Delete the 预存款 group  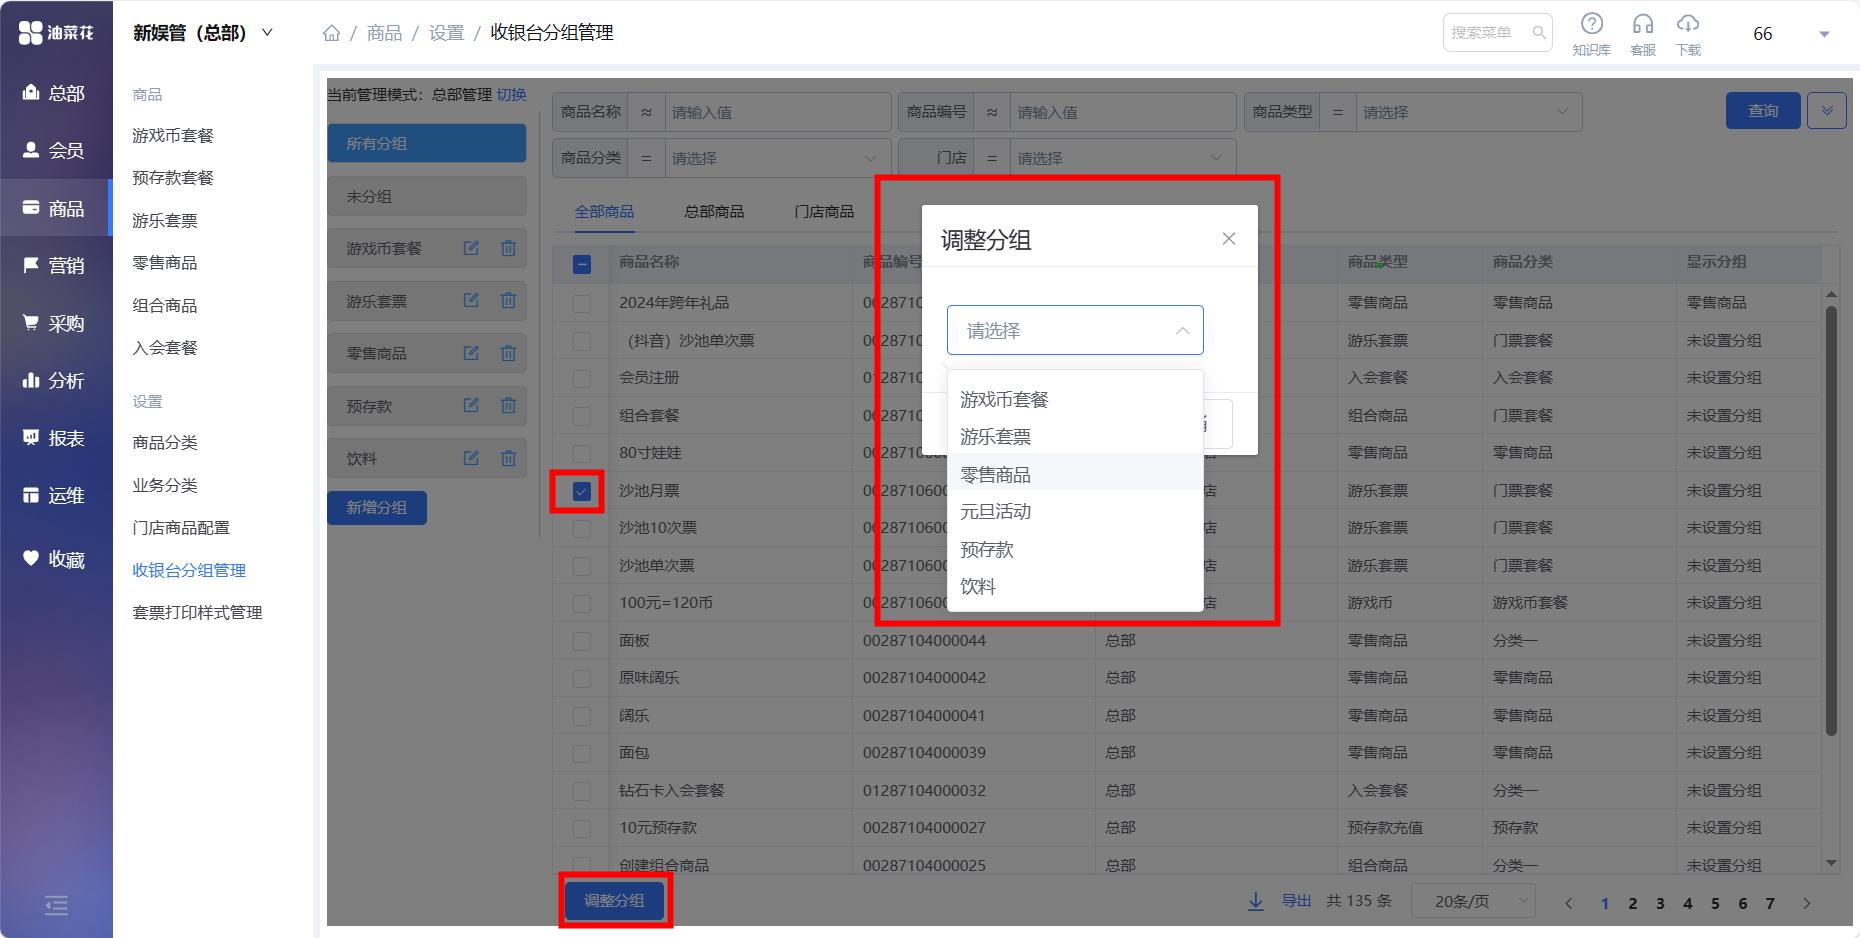pyautogui.click(x=508, y=405)
